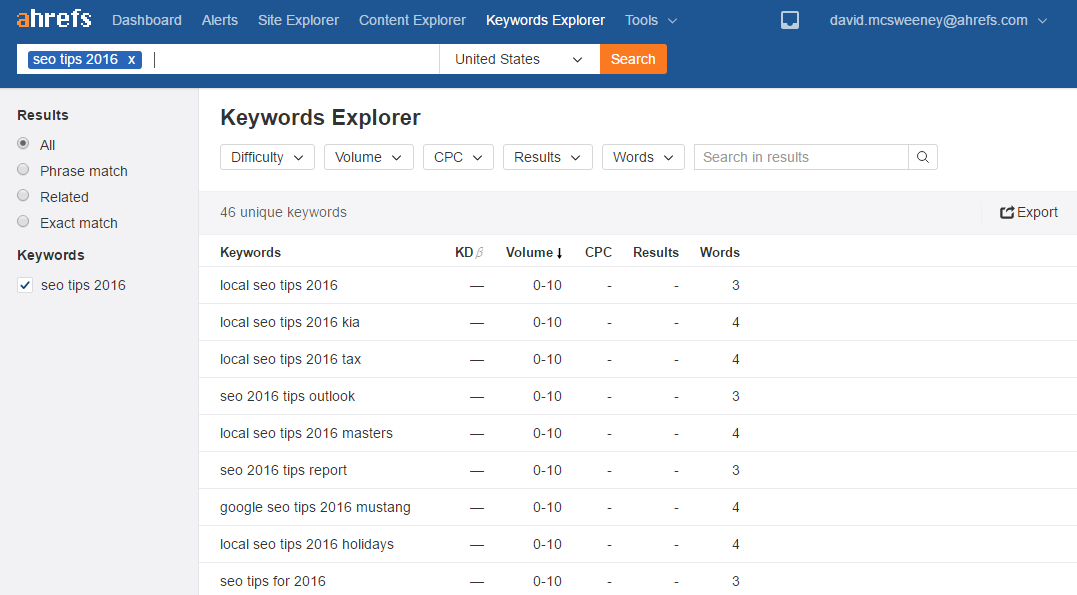Screen dimensions: 1077x595
Task: Click keyword 'local seo tips 2016 holidays'
Action: pos(307,545)
